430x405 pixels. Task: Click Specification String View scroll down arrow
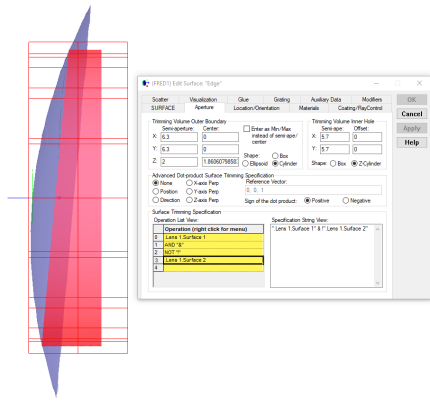pos(378,283)
